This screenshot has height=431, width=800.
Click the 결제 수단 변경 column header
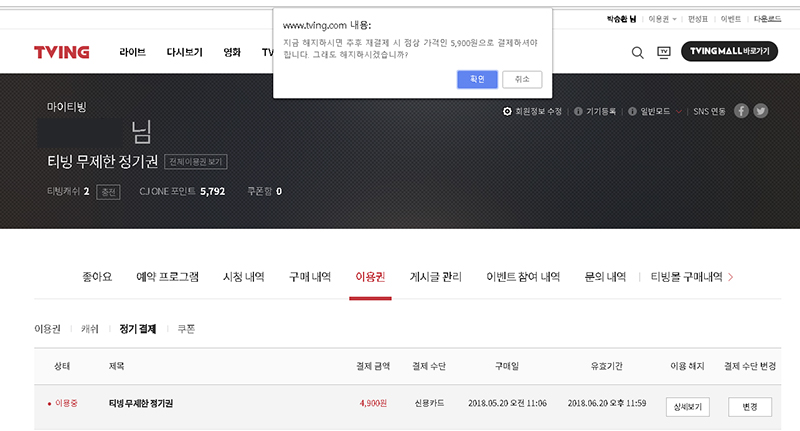tap(749, 366)
